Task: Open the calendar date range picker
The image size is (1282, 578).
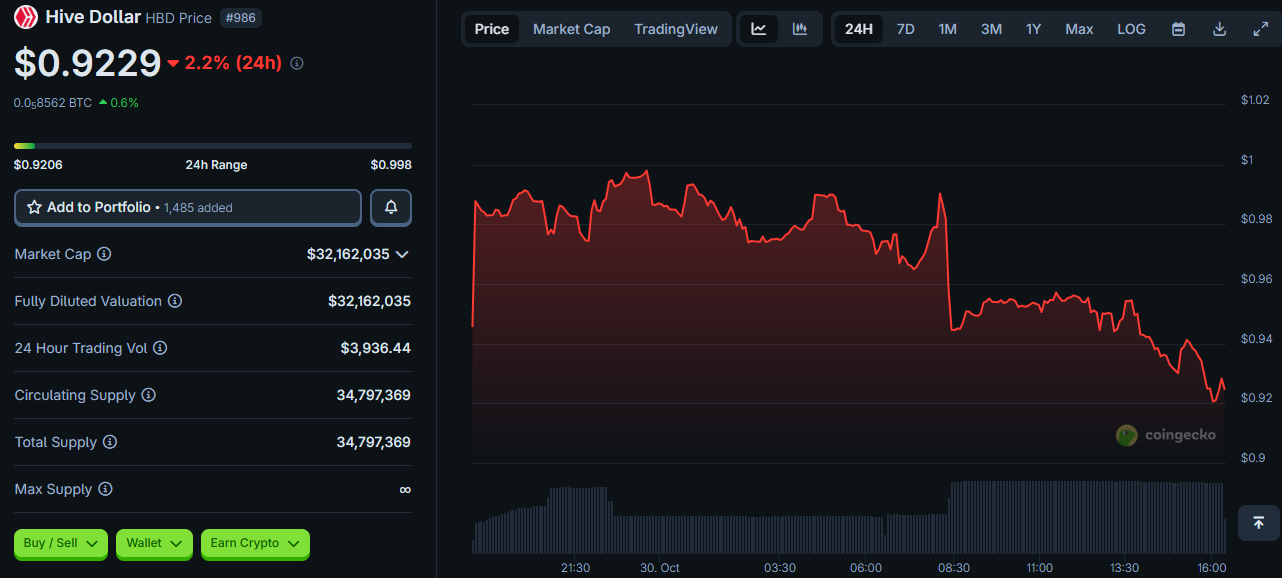Action: 1178,29
